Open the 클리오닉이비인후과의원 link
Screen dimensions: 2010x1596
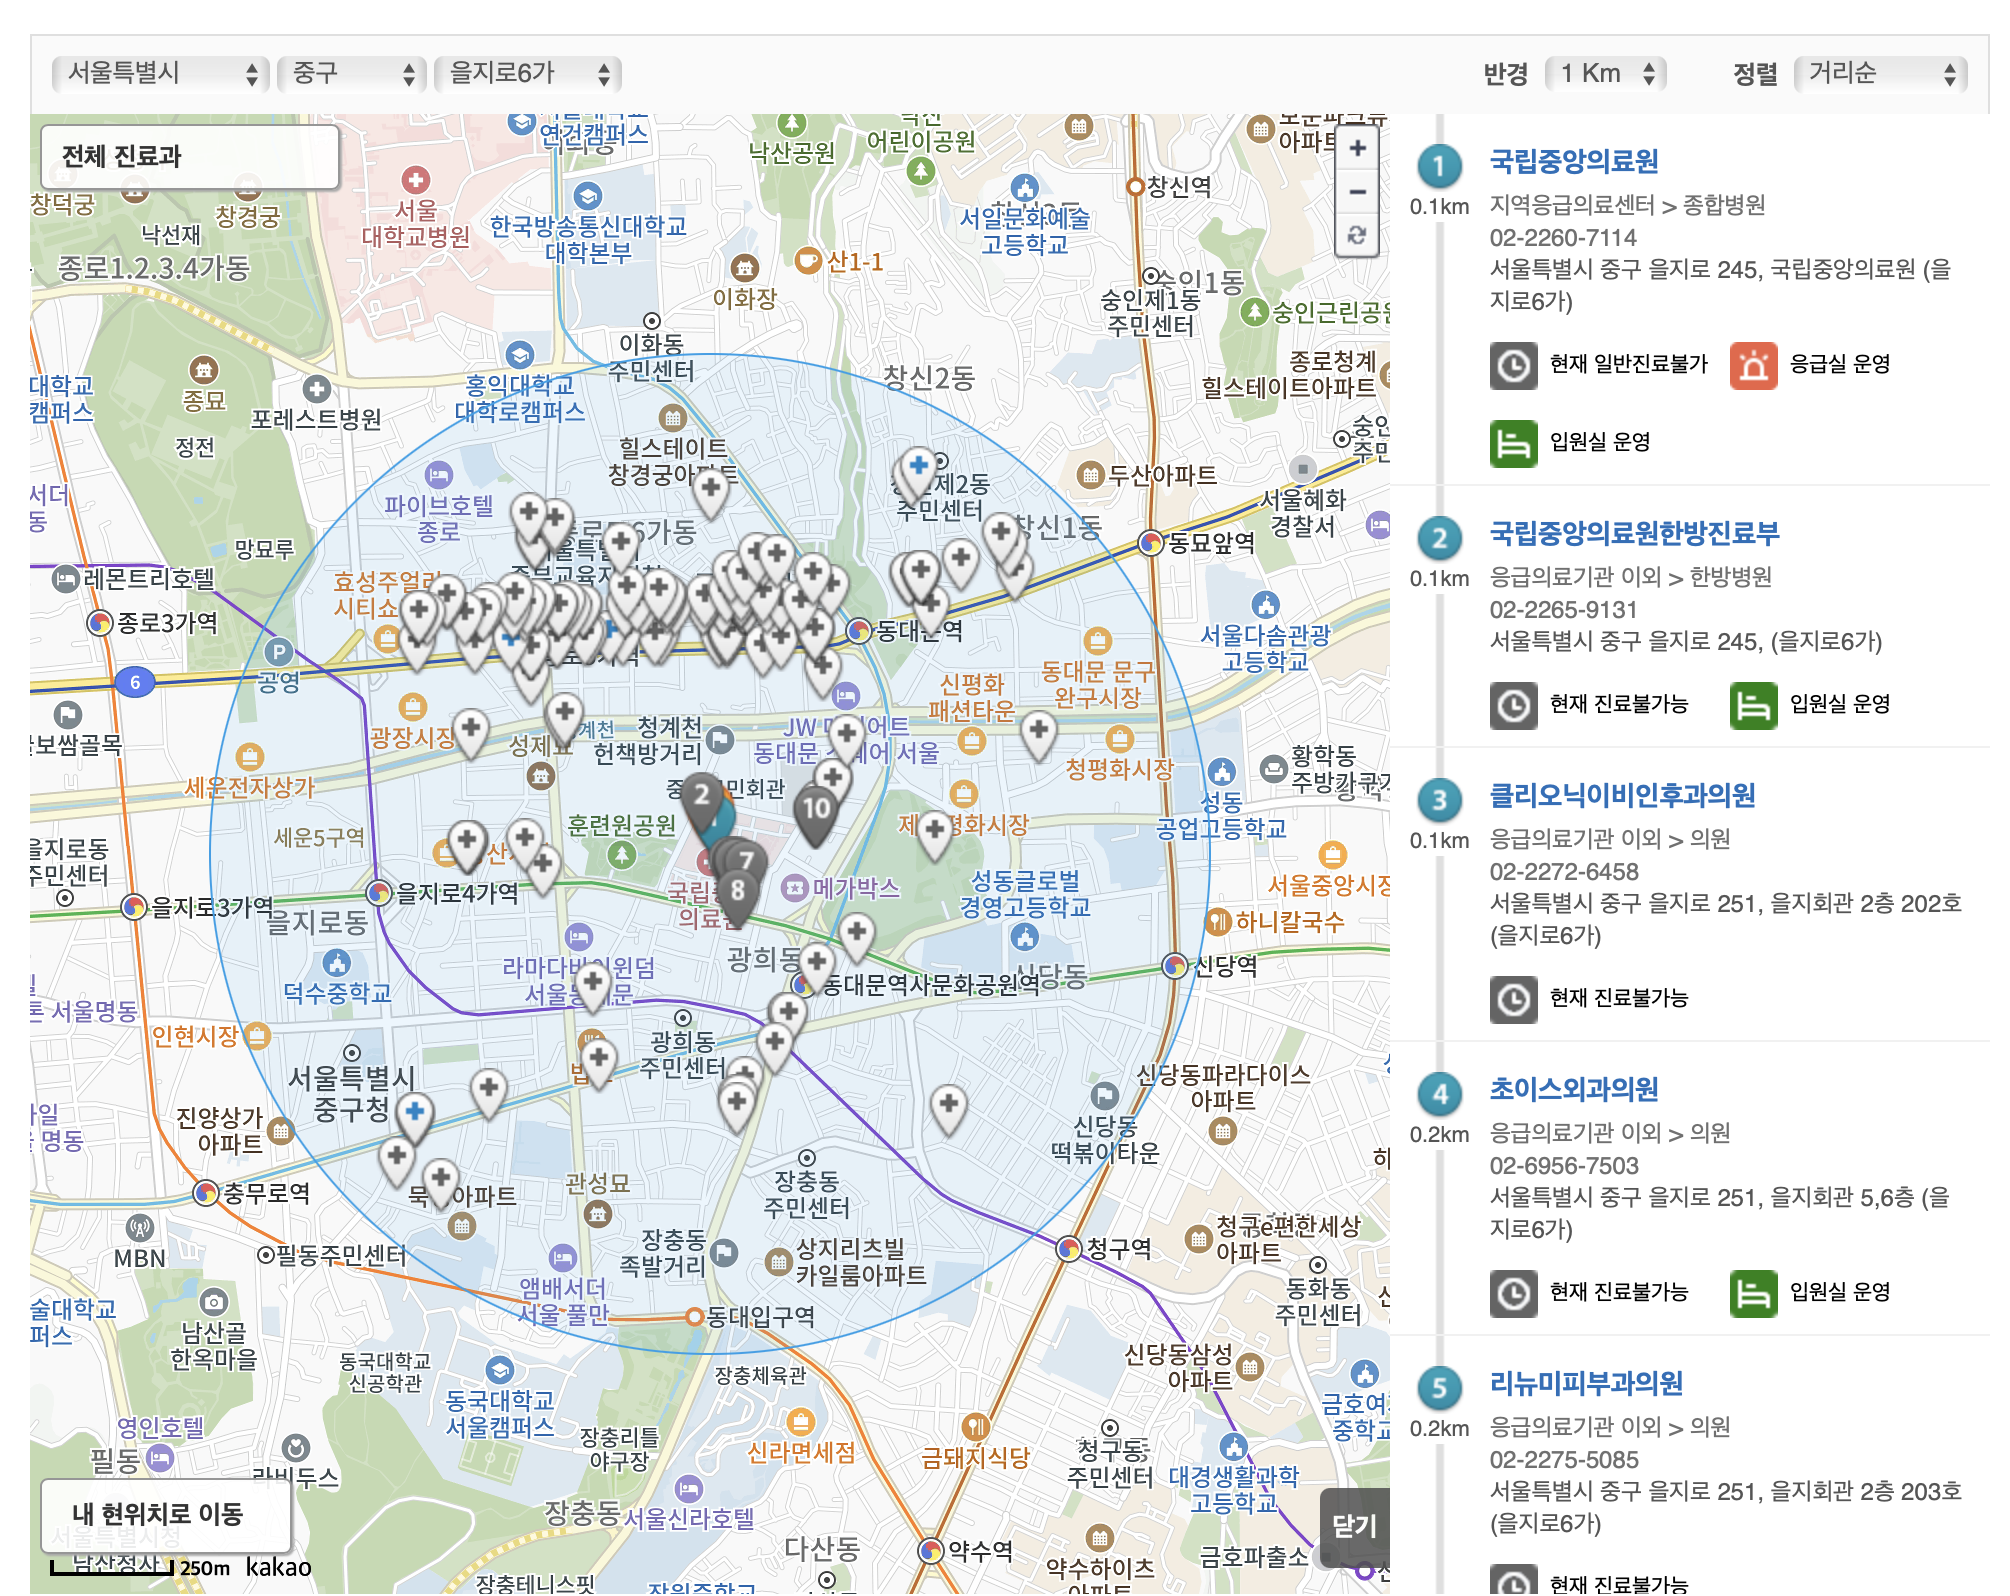click(1622, 795)
